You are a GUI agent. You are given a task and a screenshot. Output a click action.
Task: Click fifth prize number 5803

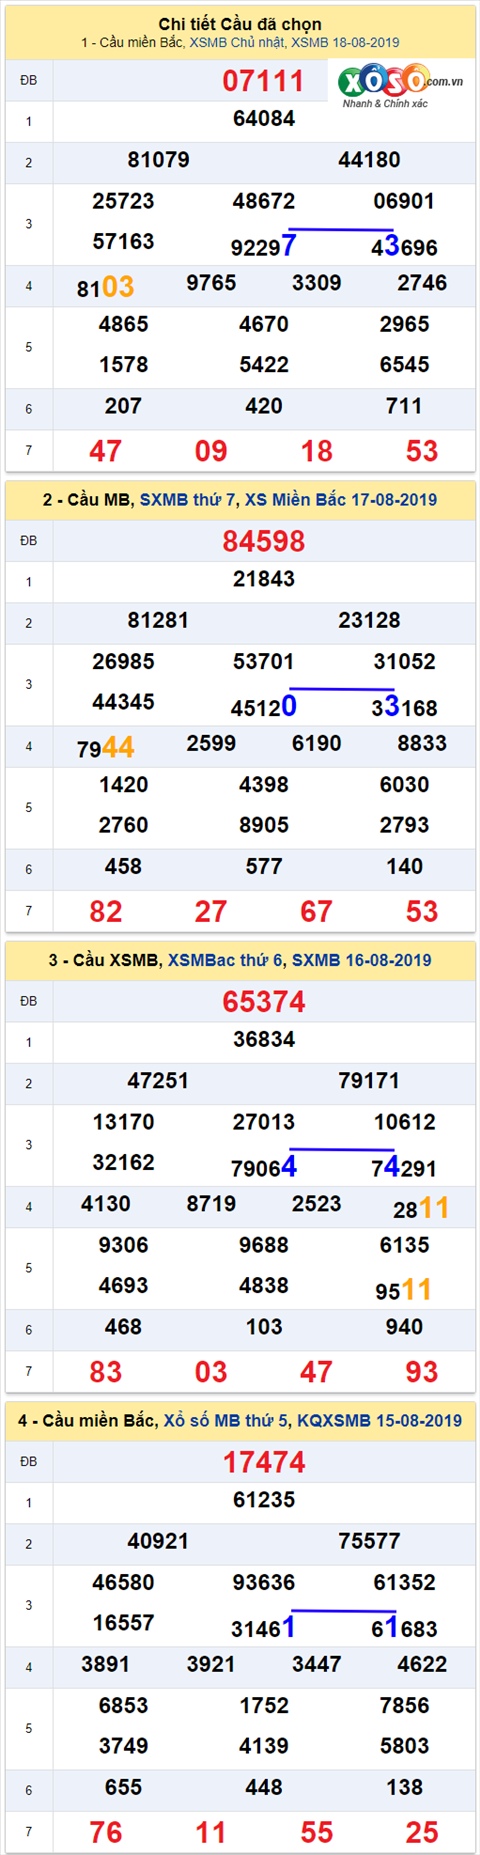click(404, 1746)
